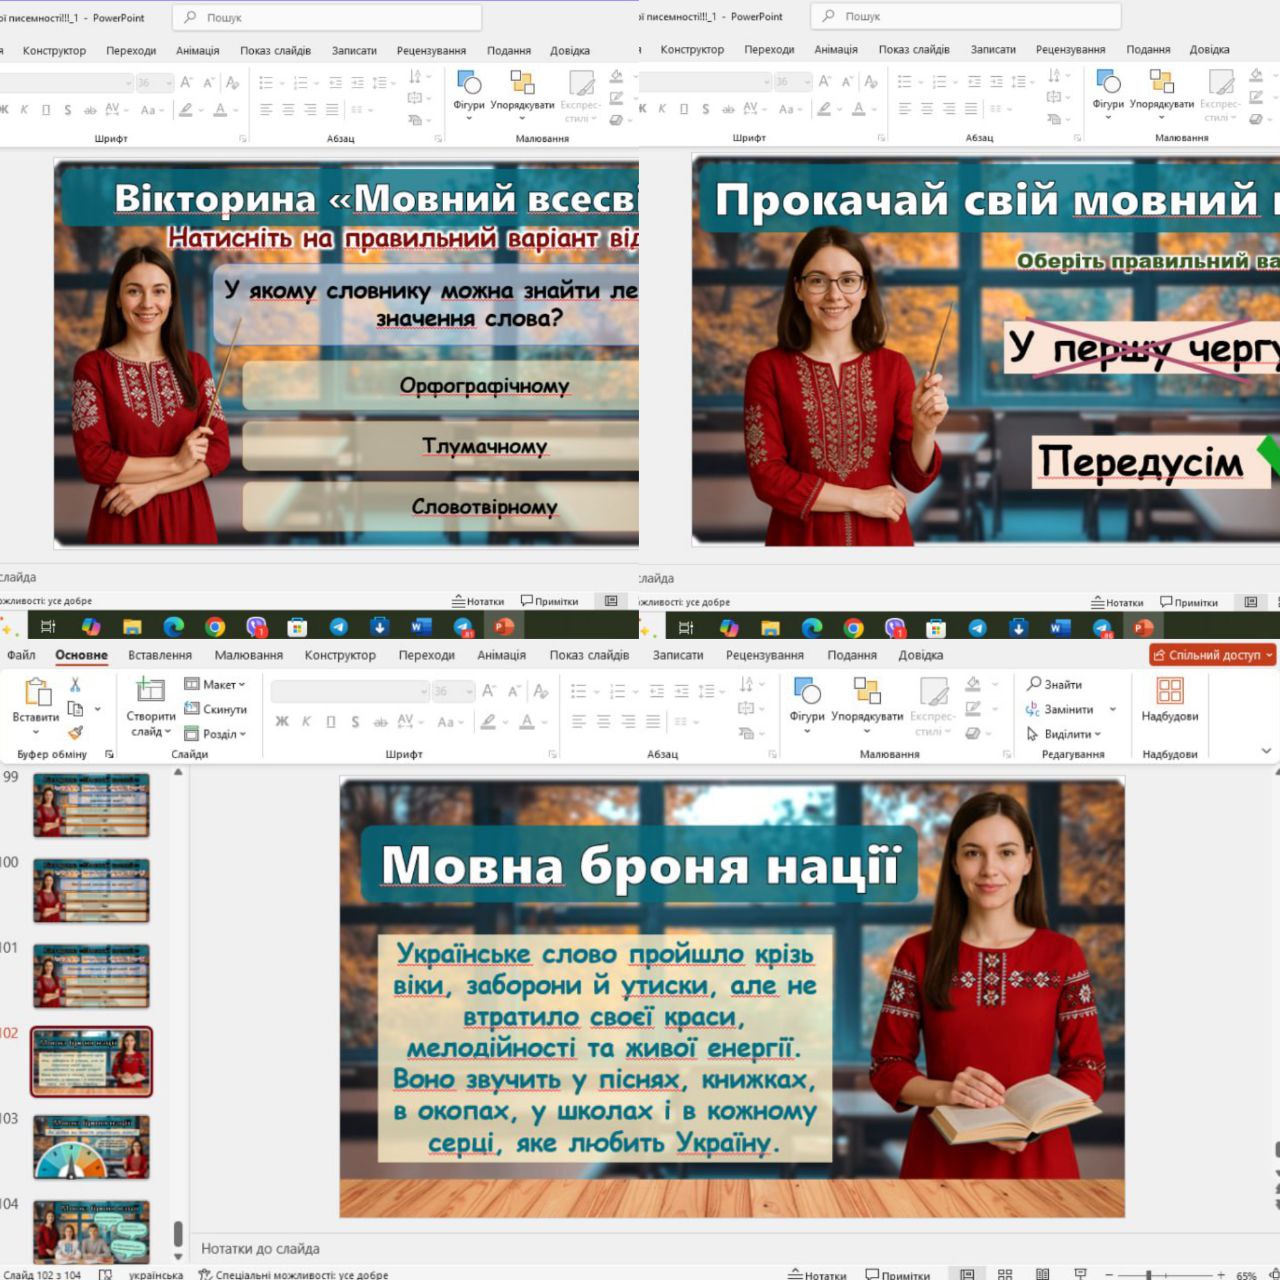The height and width of the screenshot is (1280, 1280).
Task: Open the Розділ section dropdown
Action: [x=215, y=734]
